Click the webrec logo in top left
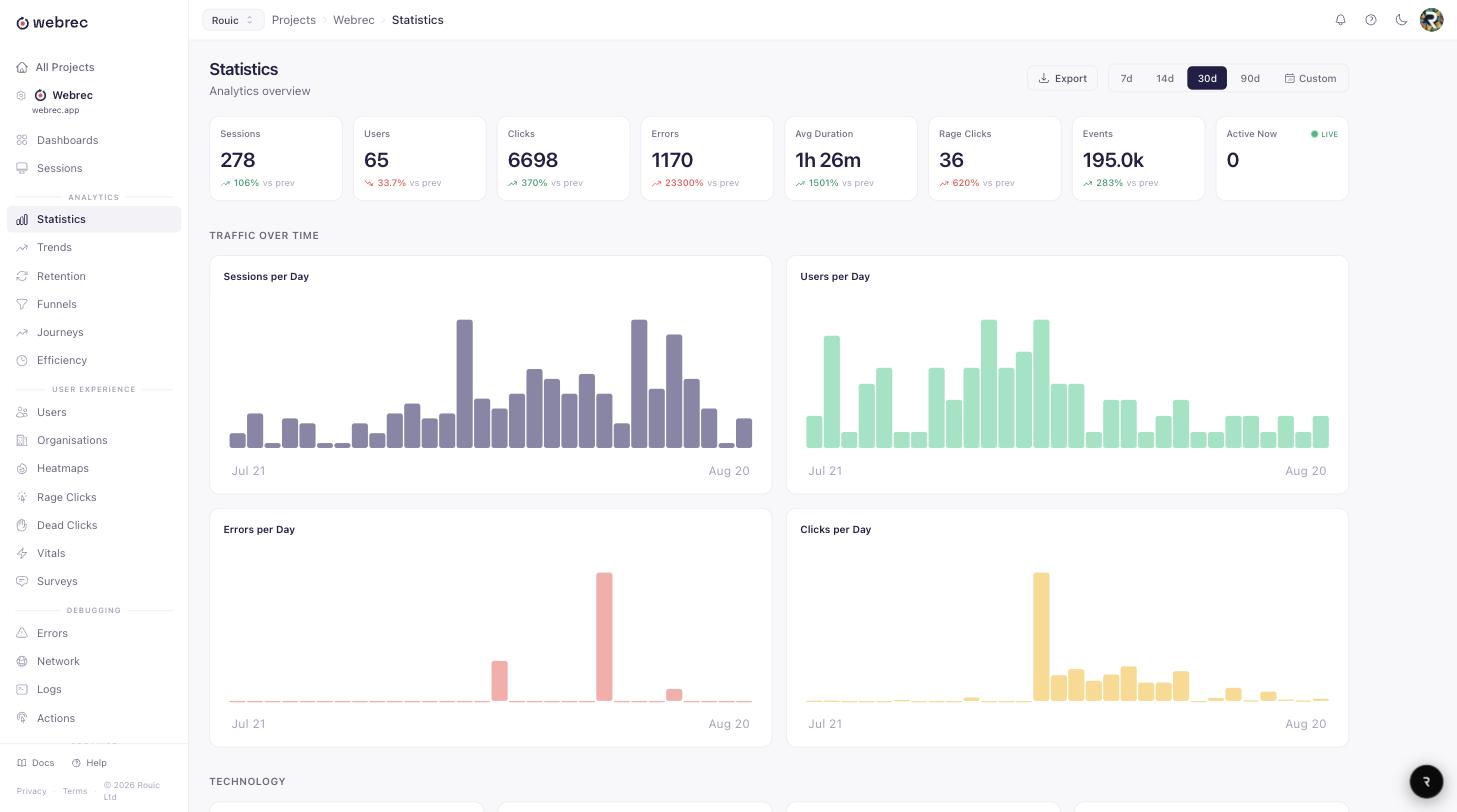Image resolution: width=1457 pixels, height=812 pixels. pos(52,22)
